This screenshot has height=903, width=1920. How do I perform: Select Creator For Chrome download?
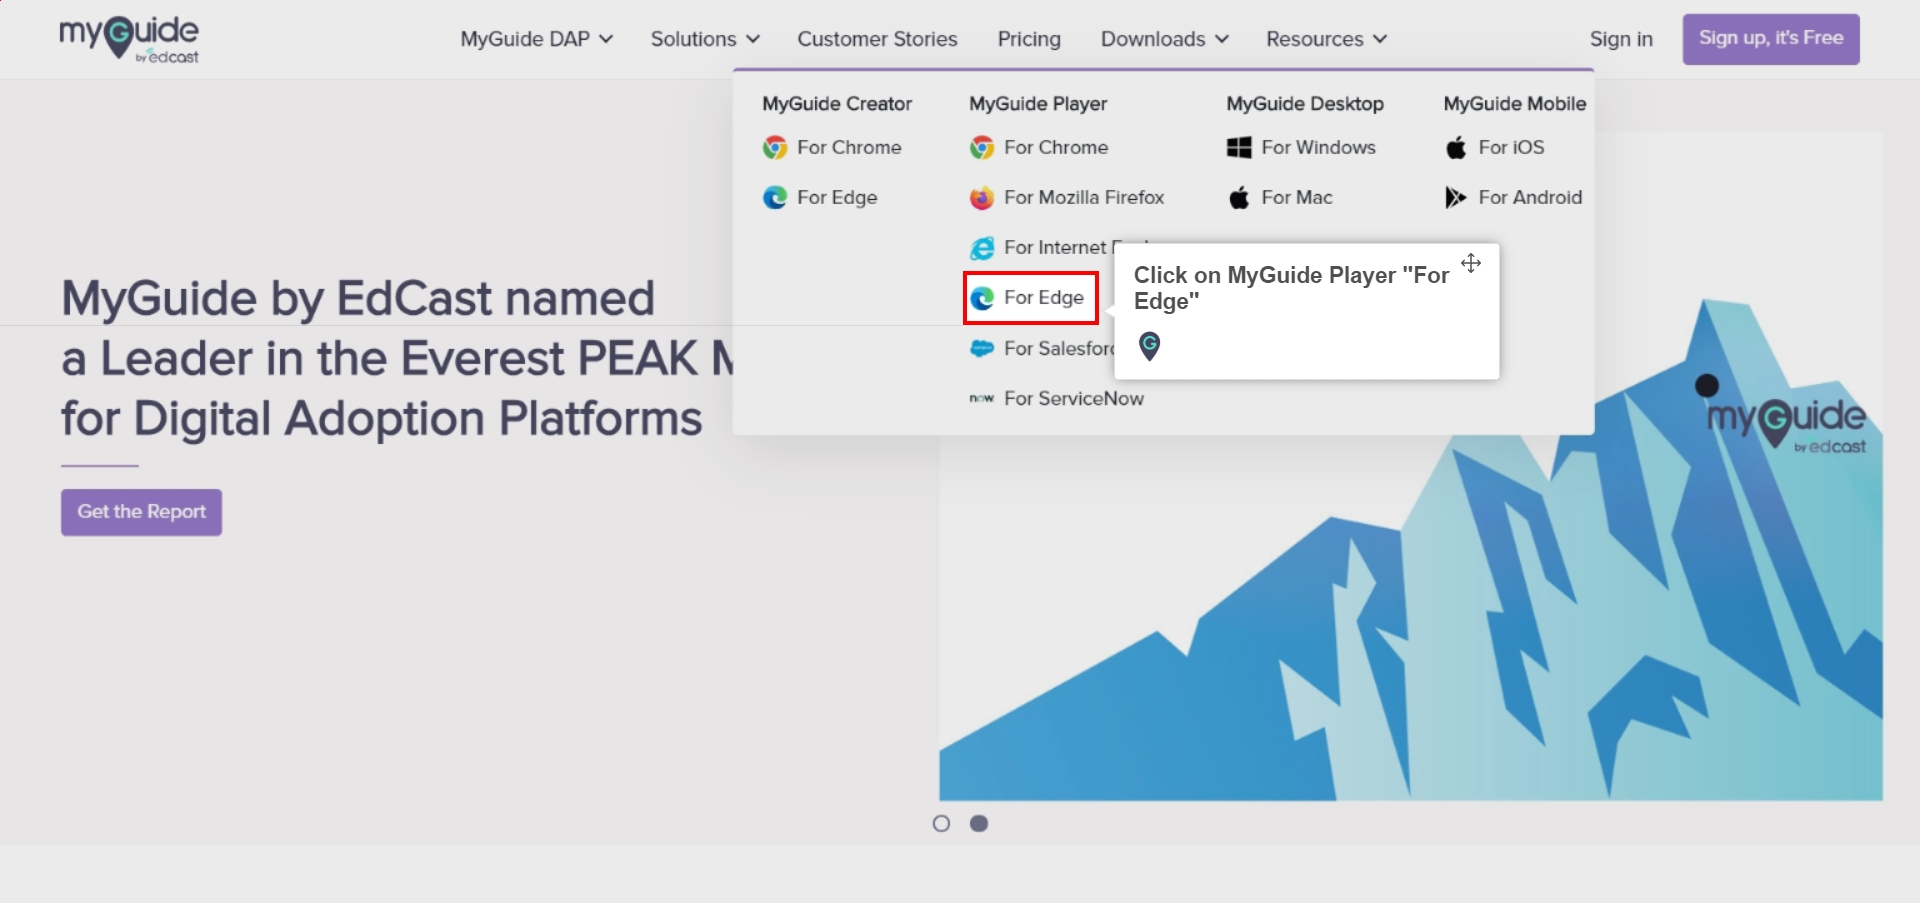832,148
